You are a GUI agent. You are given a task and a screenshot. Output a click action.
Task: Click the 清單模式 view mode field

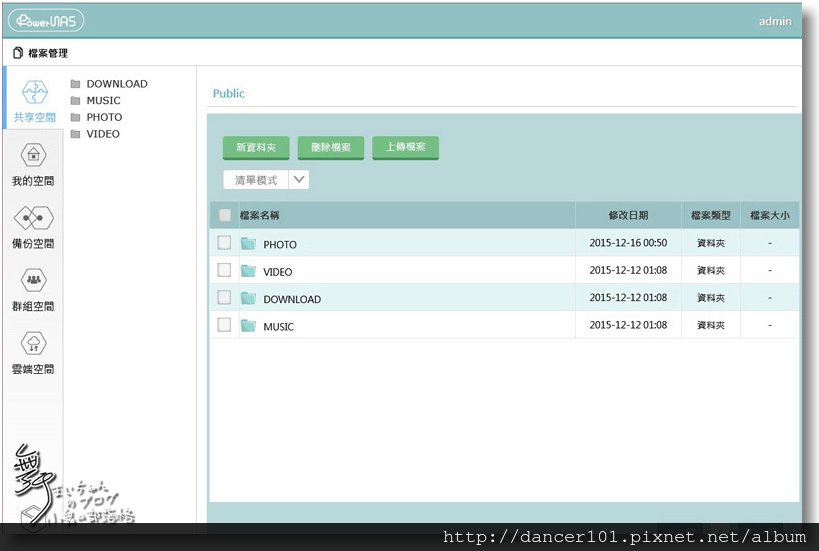[x=256, y=180]
